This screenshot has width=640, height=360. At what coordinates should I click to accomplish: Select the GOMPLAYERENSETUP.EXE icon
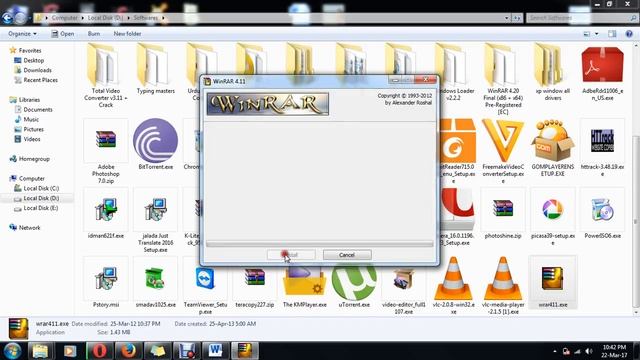tap(552, 141)
